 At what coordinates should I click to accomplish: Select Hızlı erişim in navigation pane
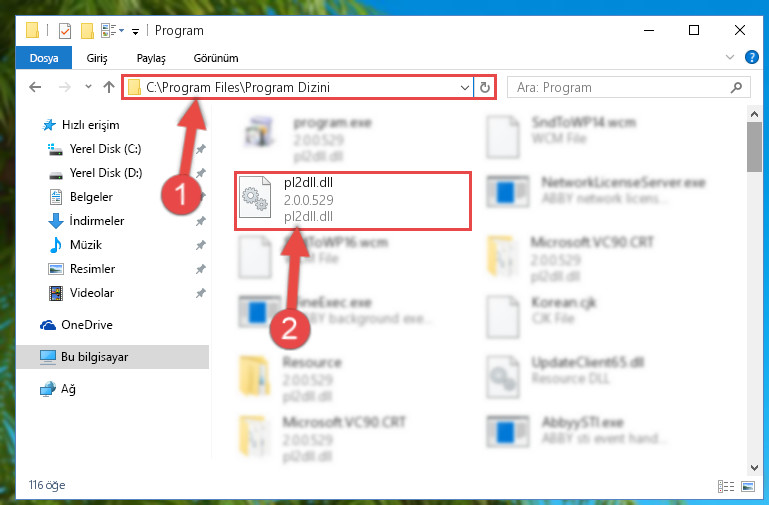(81, 125)
